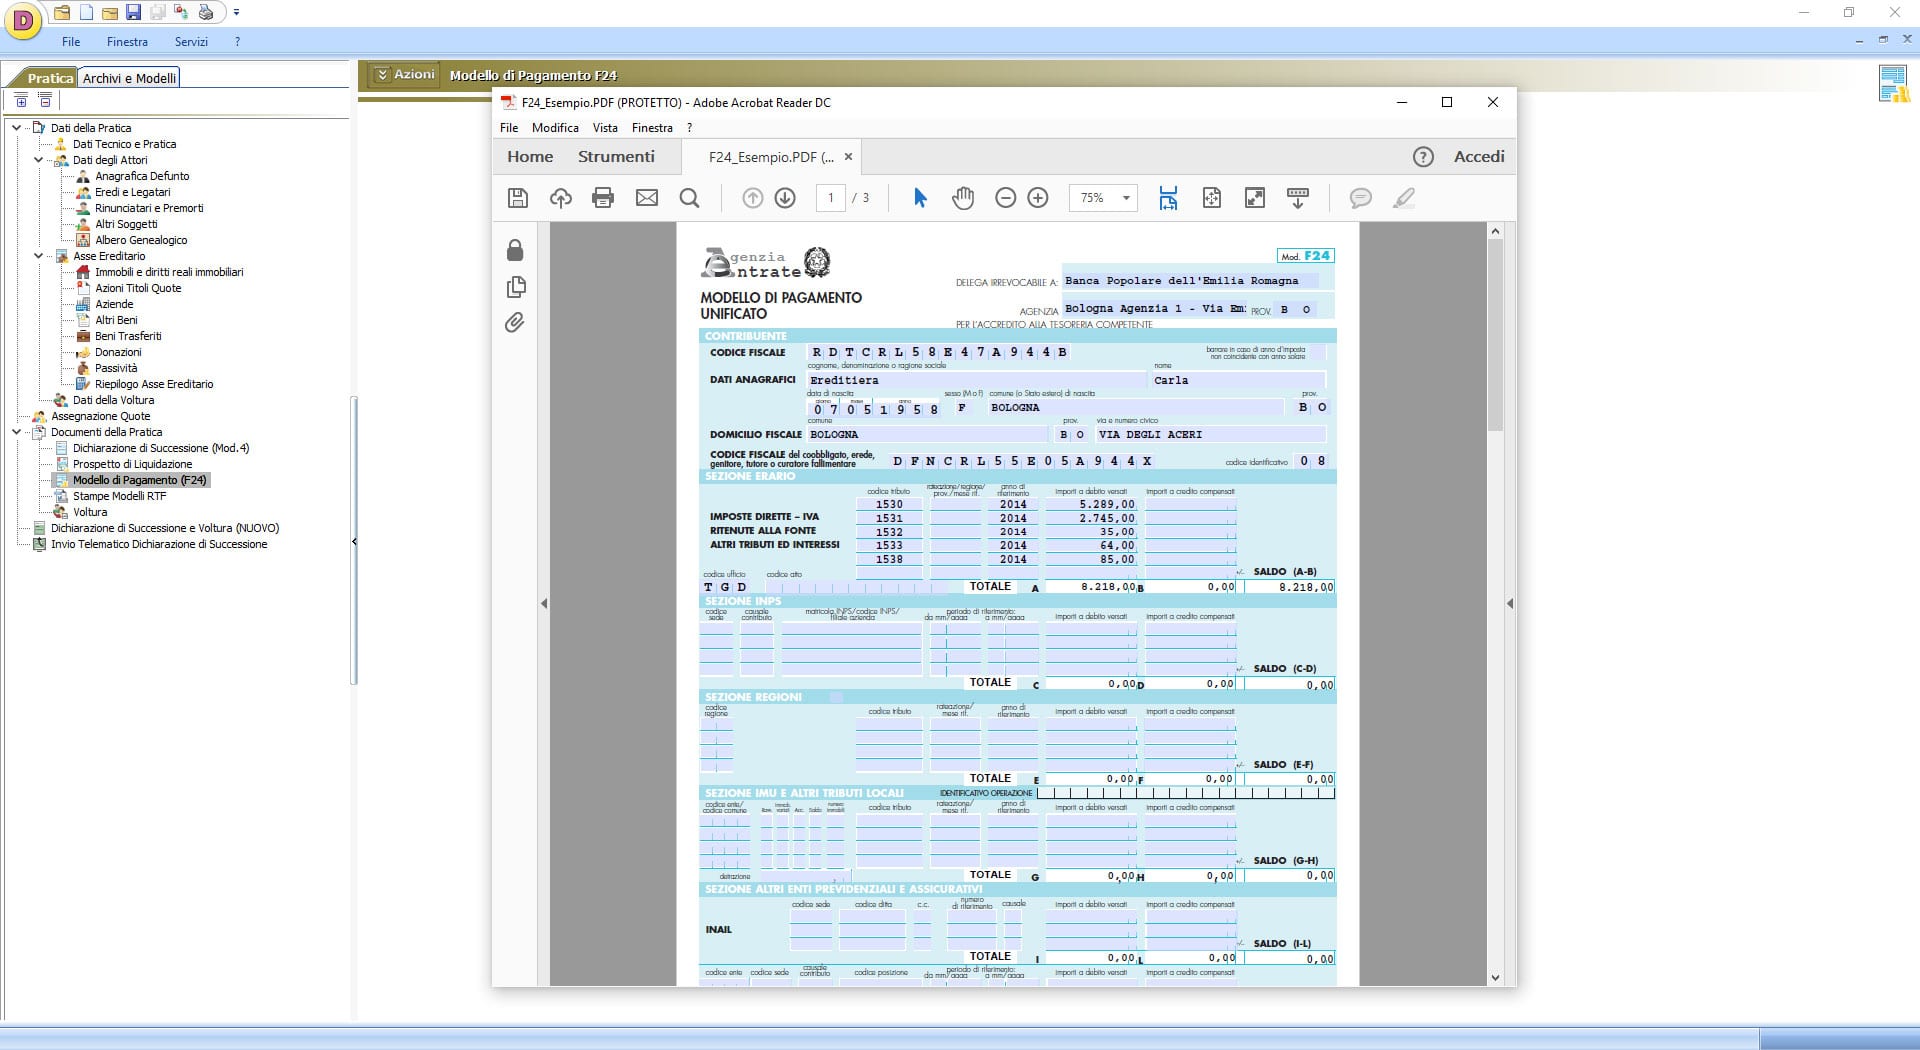Switch to Archivi e Modelli tab
The height and width of the screenshot is (1050, 1920).
pyautogui.click(x=129, y=78)
